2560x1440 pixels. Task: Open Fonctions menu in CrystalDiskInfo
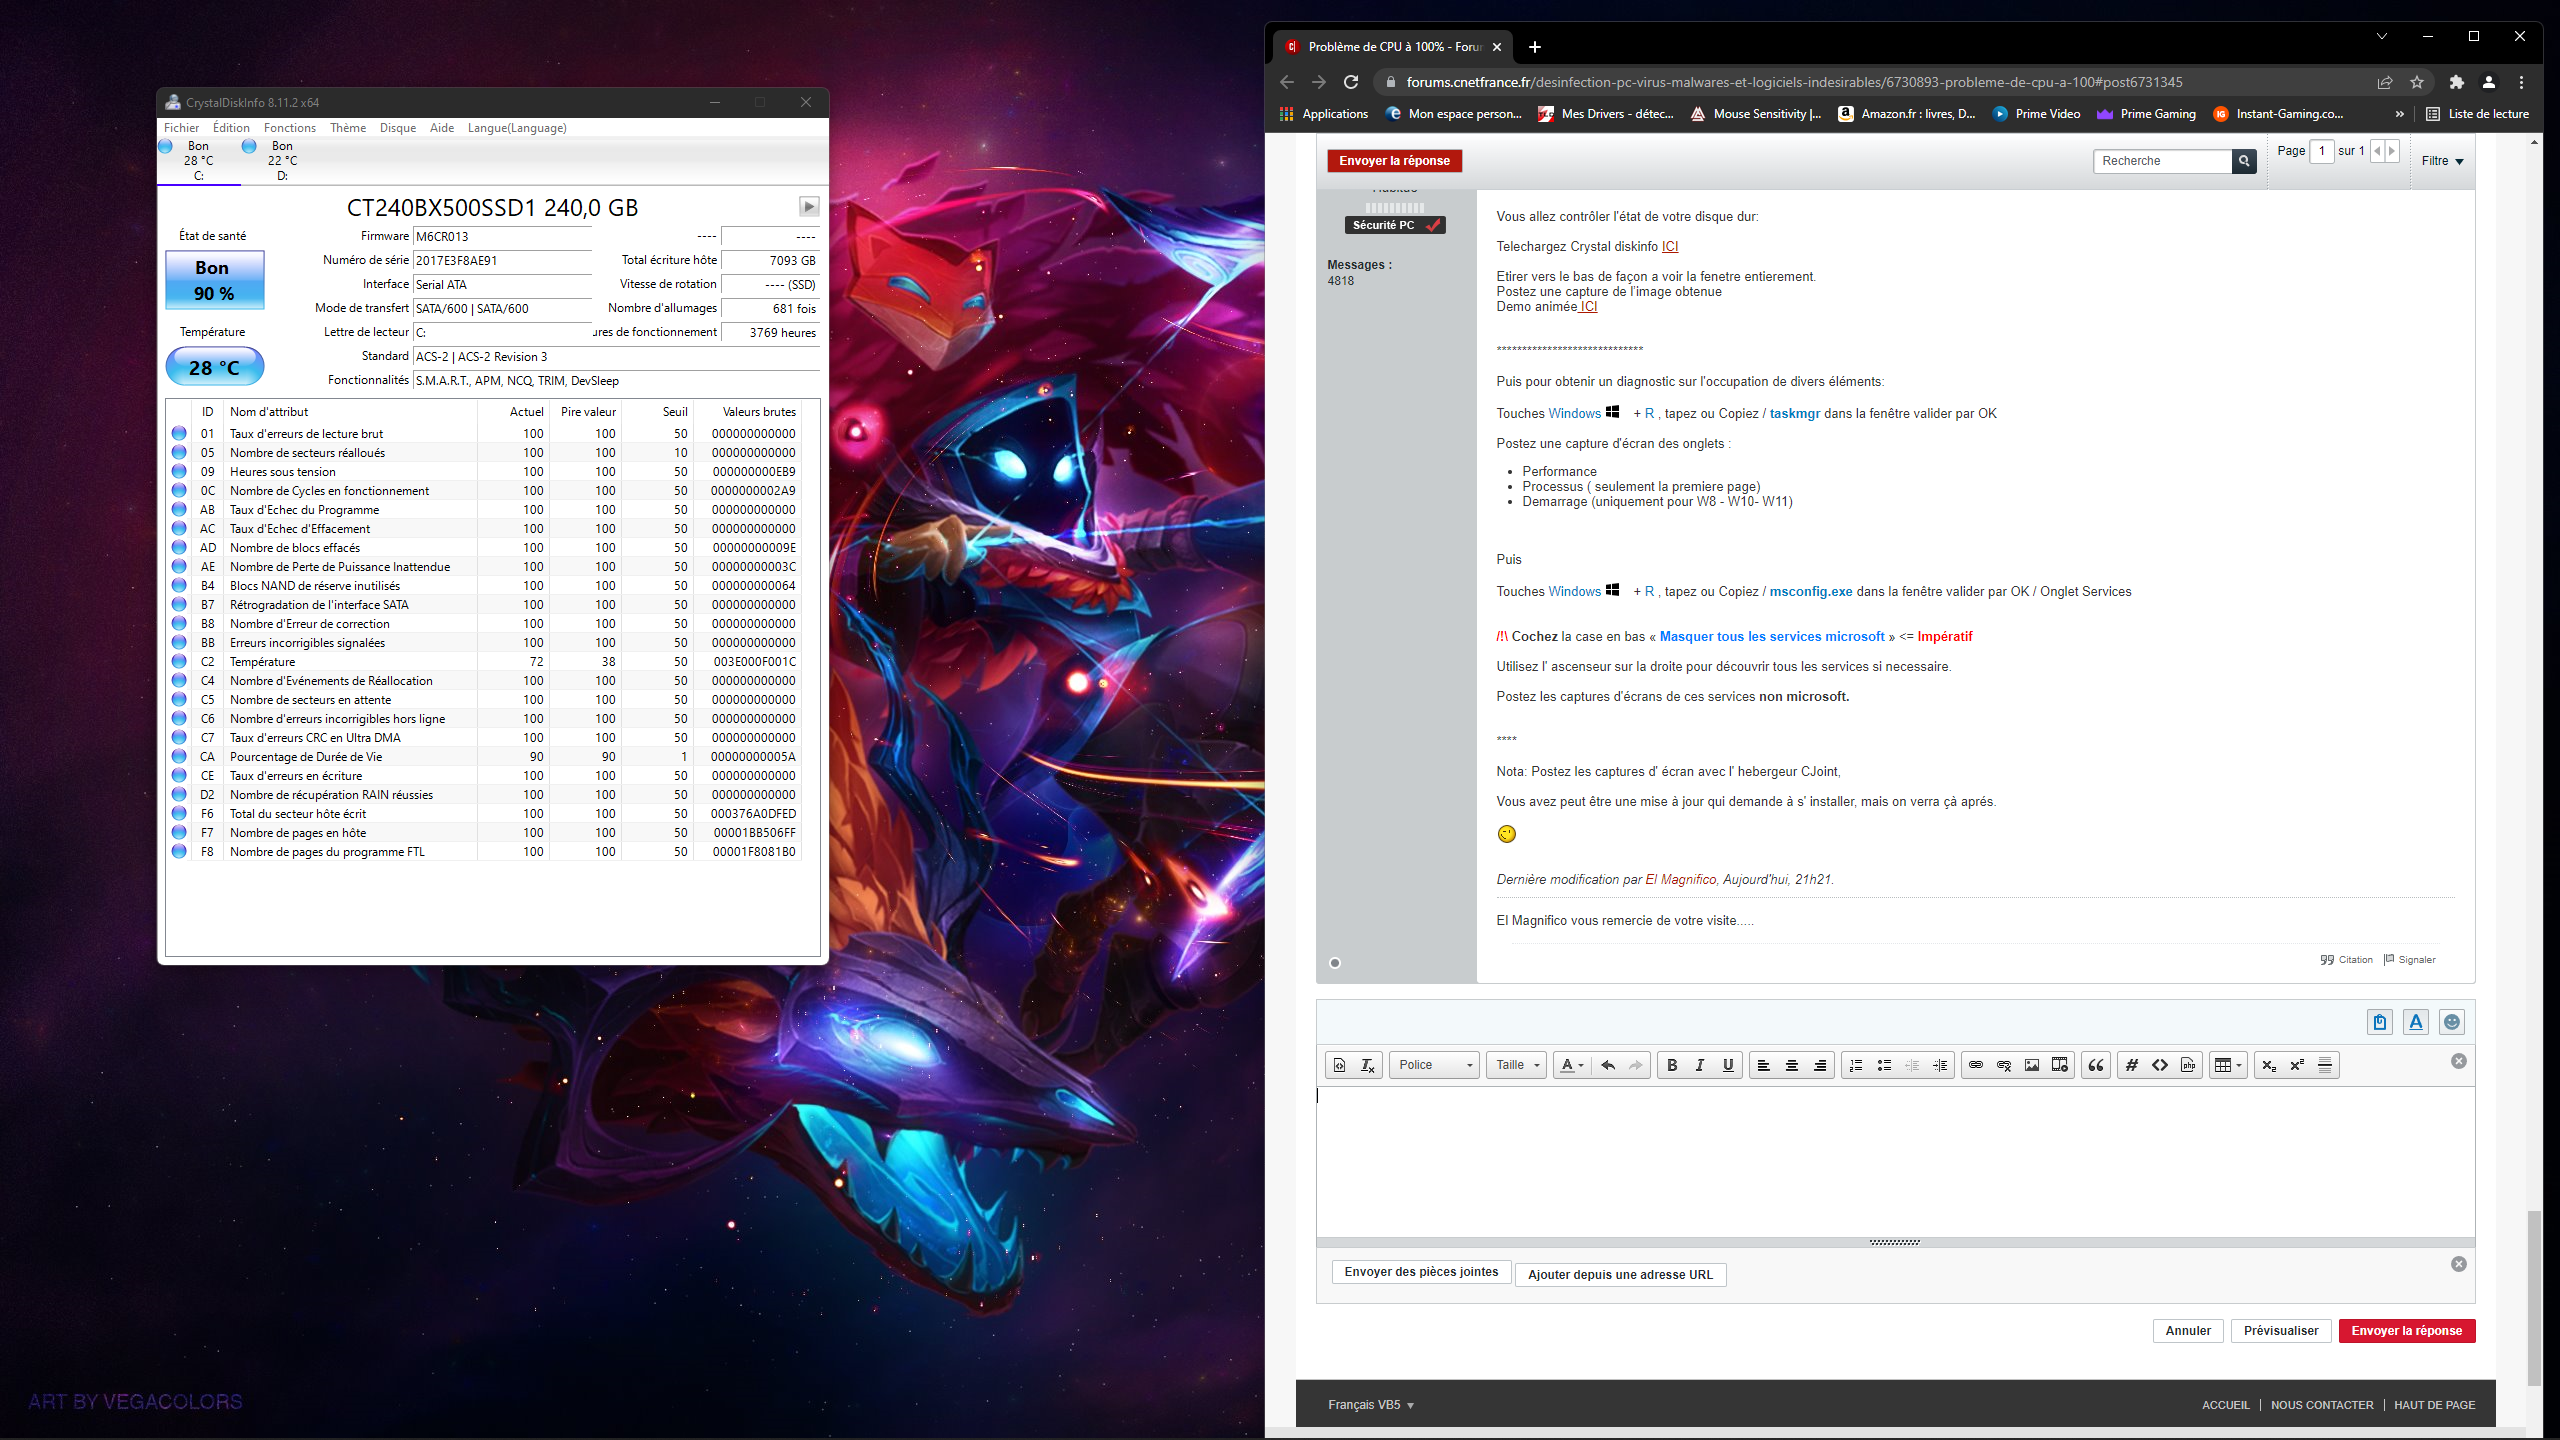tap(290, 128)
